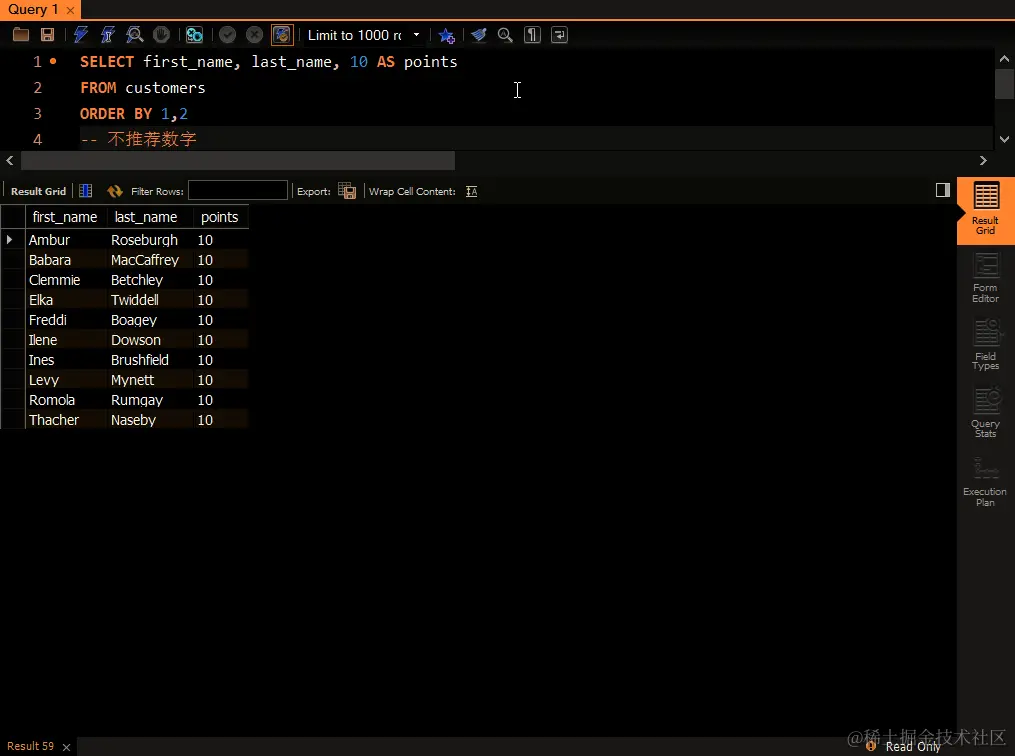Export recordset to file icon
Viewport: 1015px width, 756px height.
[x=347, y=191]
